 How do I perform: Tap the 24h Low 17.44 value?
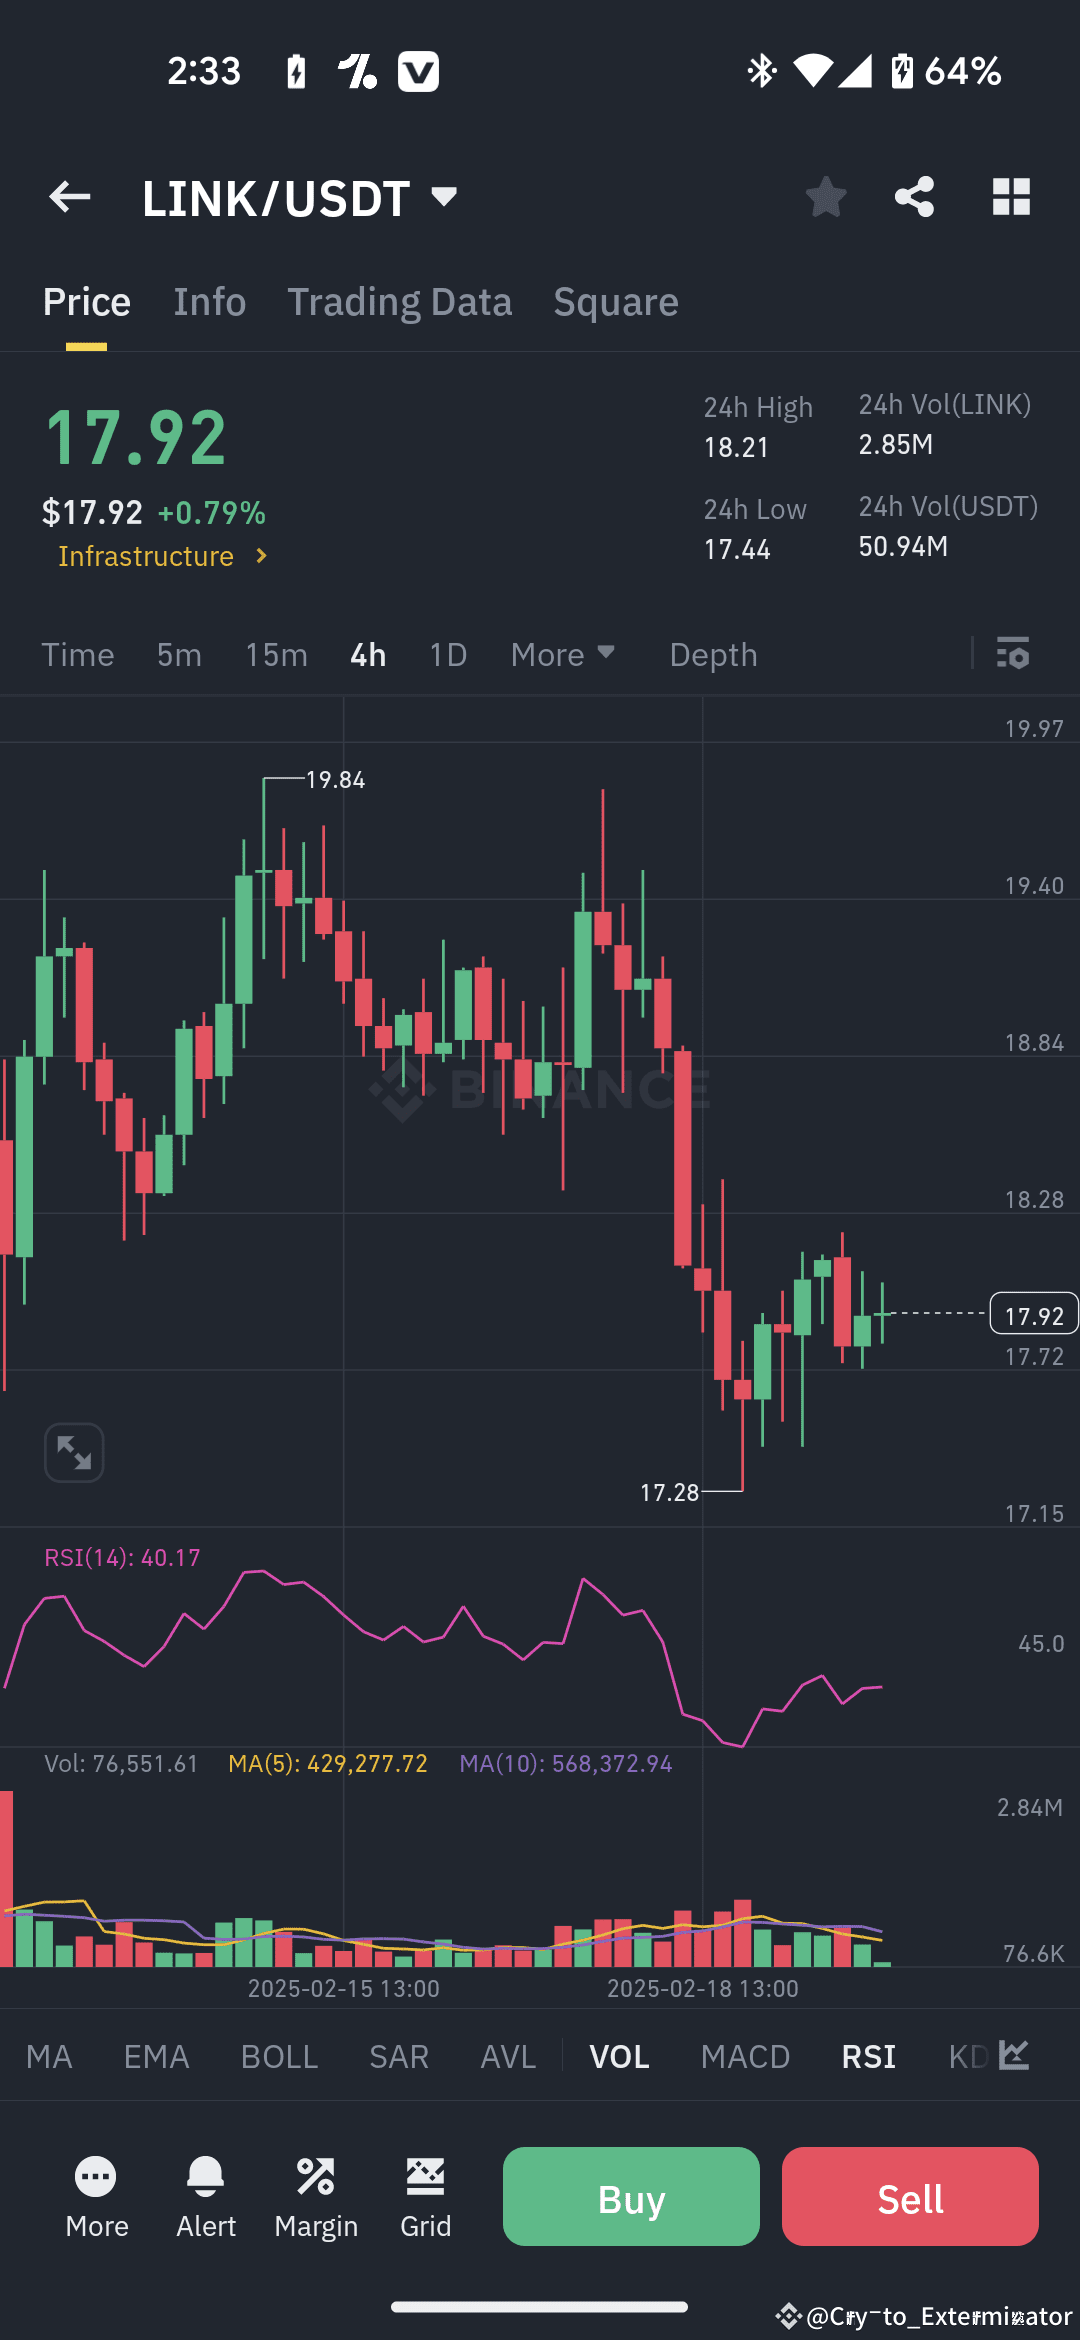point(737,549)
